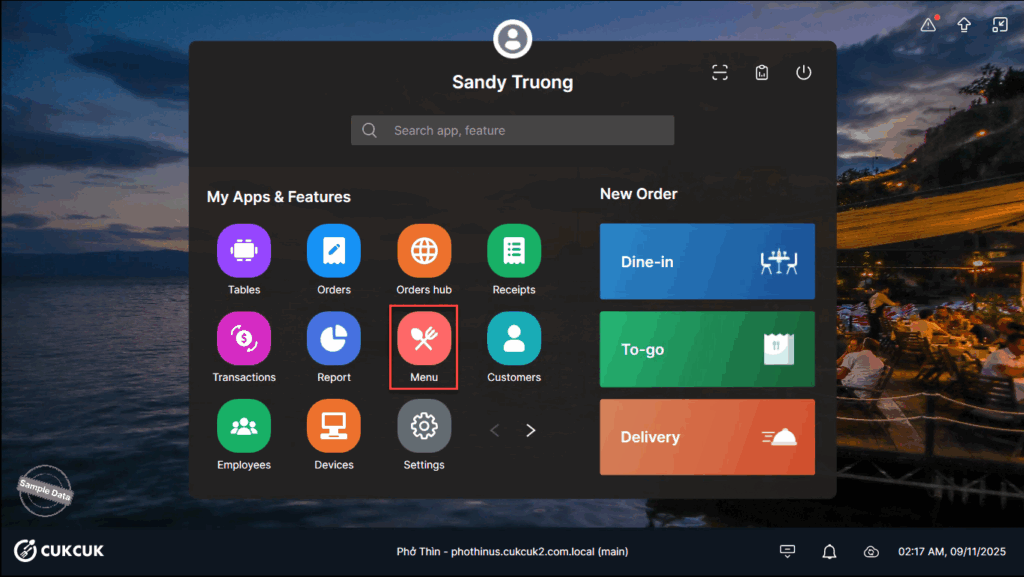Click the Sandy Truong user name

(x=513, y=82)
